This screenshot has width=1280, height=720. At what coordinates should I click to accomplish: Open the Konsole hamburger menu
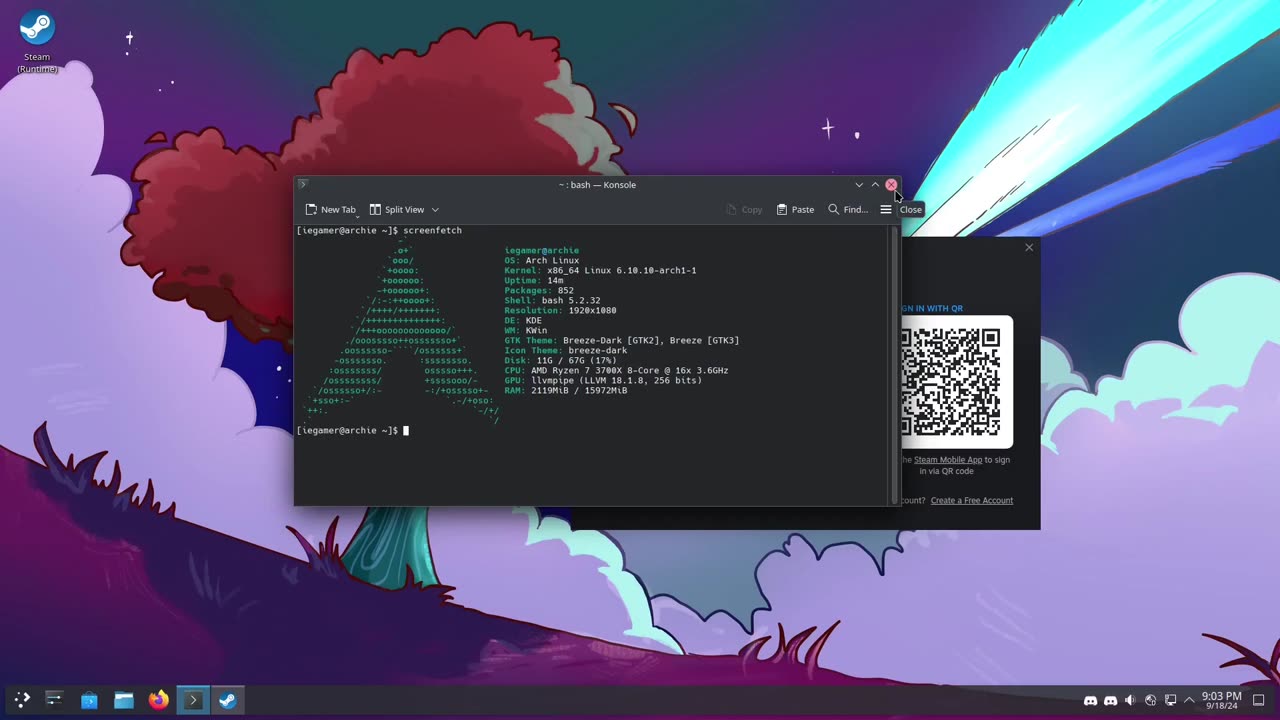pos(886,210)
